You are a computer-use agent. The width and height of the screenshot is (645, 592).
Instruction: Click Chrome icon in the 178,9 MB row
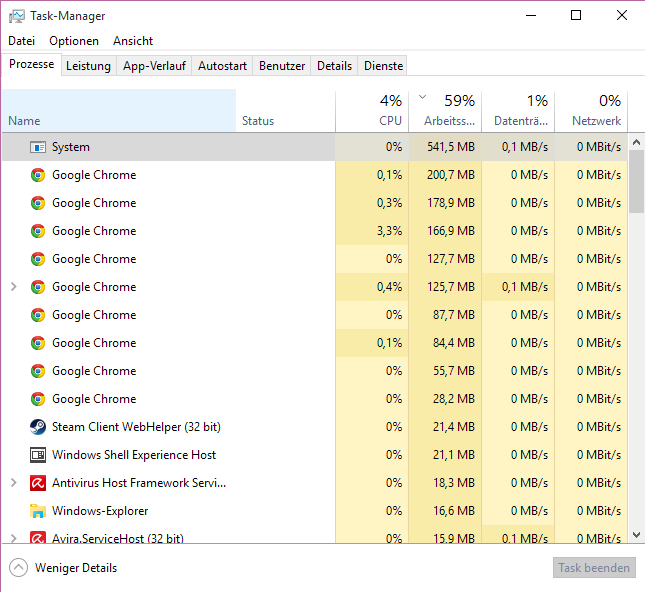(38, 203)
